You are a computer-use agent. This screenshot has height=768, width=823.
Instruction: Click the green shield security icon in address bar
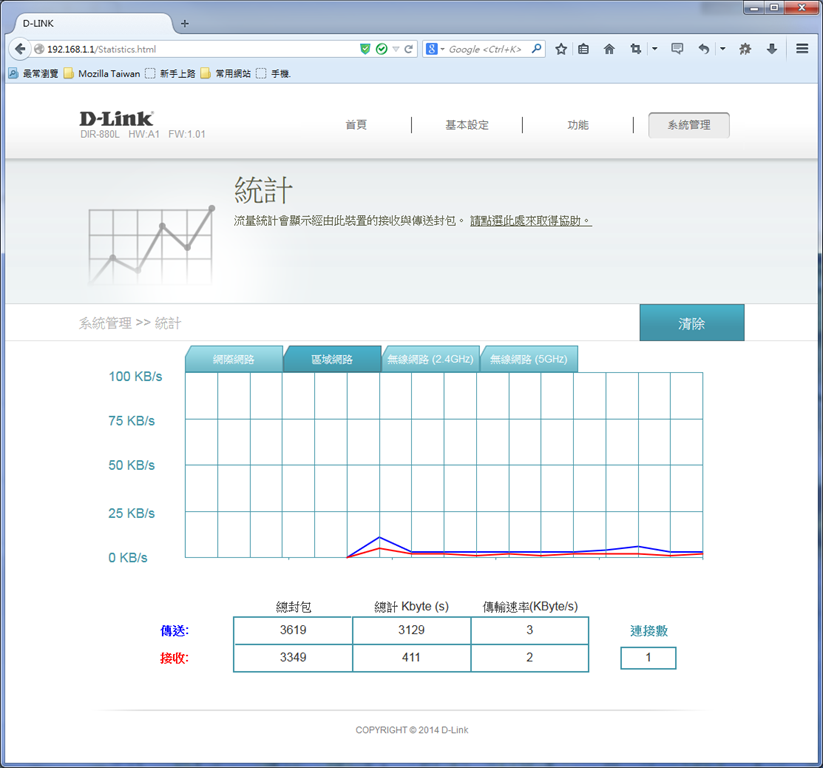point(365,49)
